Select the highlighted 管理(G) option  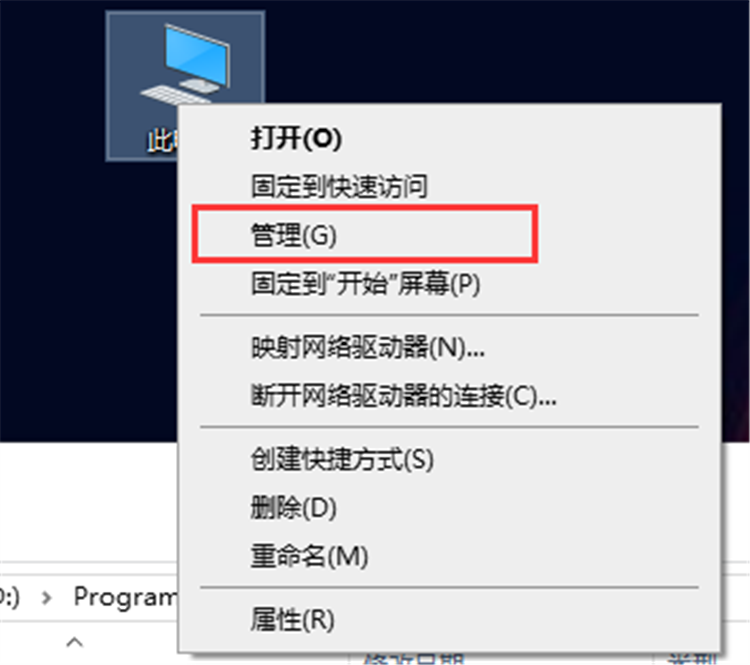(x=365, y=234)
